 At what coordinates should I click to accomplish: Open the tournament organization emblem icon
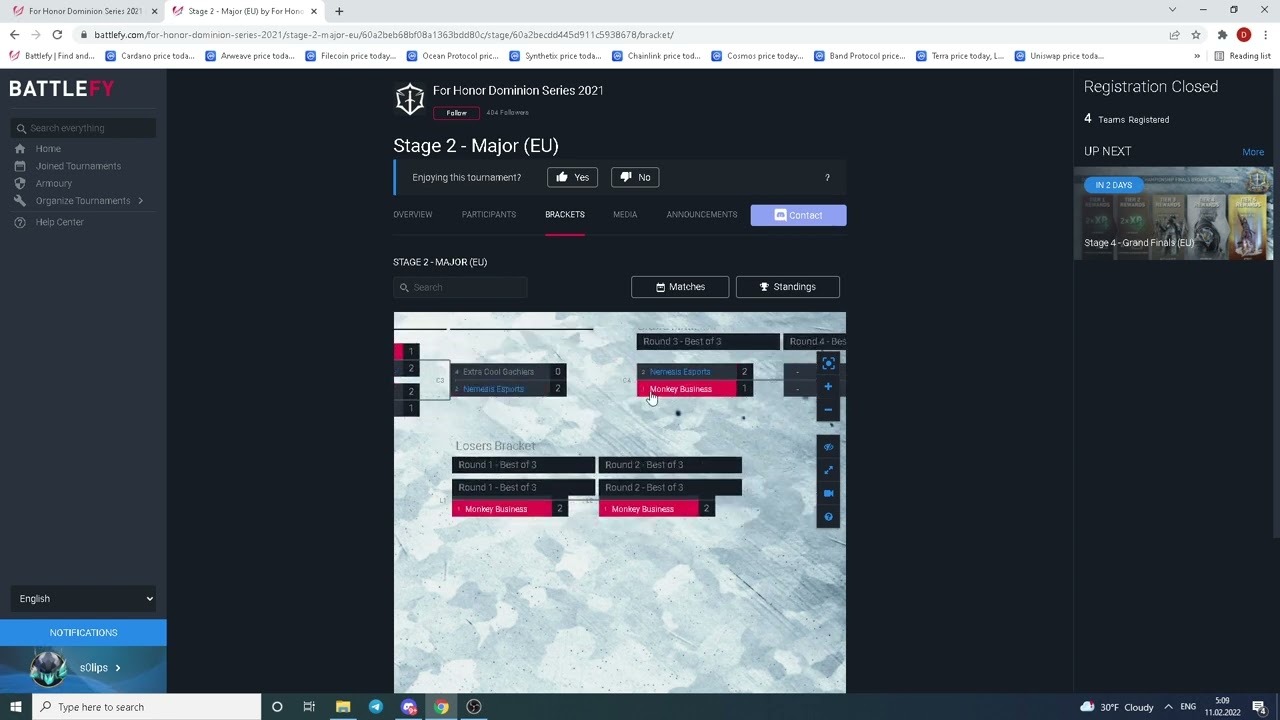pyautogui.click(x=409, y=99)
